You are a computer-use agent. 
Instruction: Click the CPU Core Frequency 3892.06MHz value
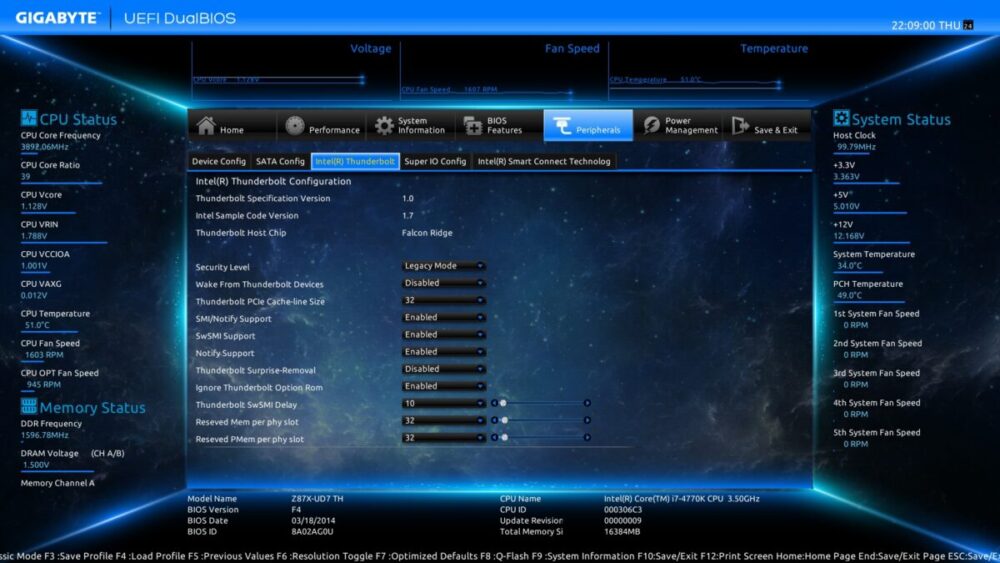[x=44, y=147]
